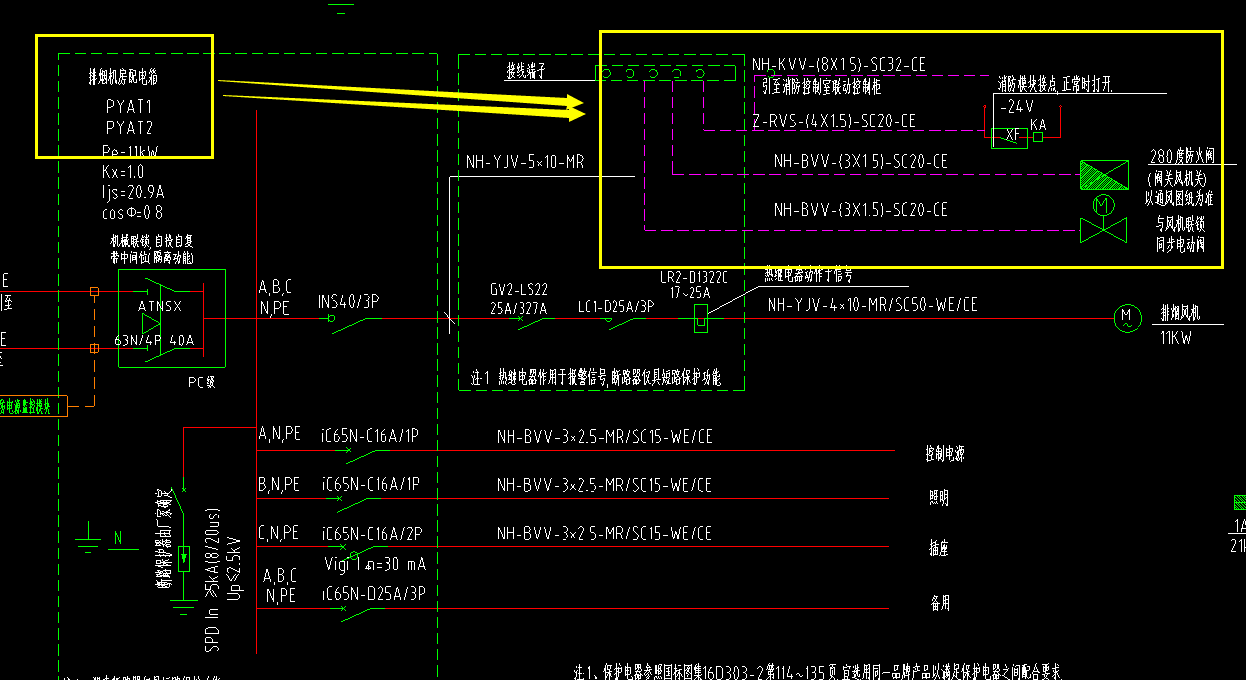Viewport: 1246px width, 680px height.
Task: Click the PC级 label below the switch
Action: [x=202, y=382]
